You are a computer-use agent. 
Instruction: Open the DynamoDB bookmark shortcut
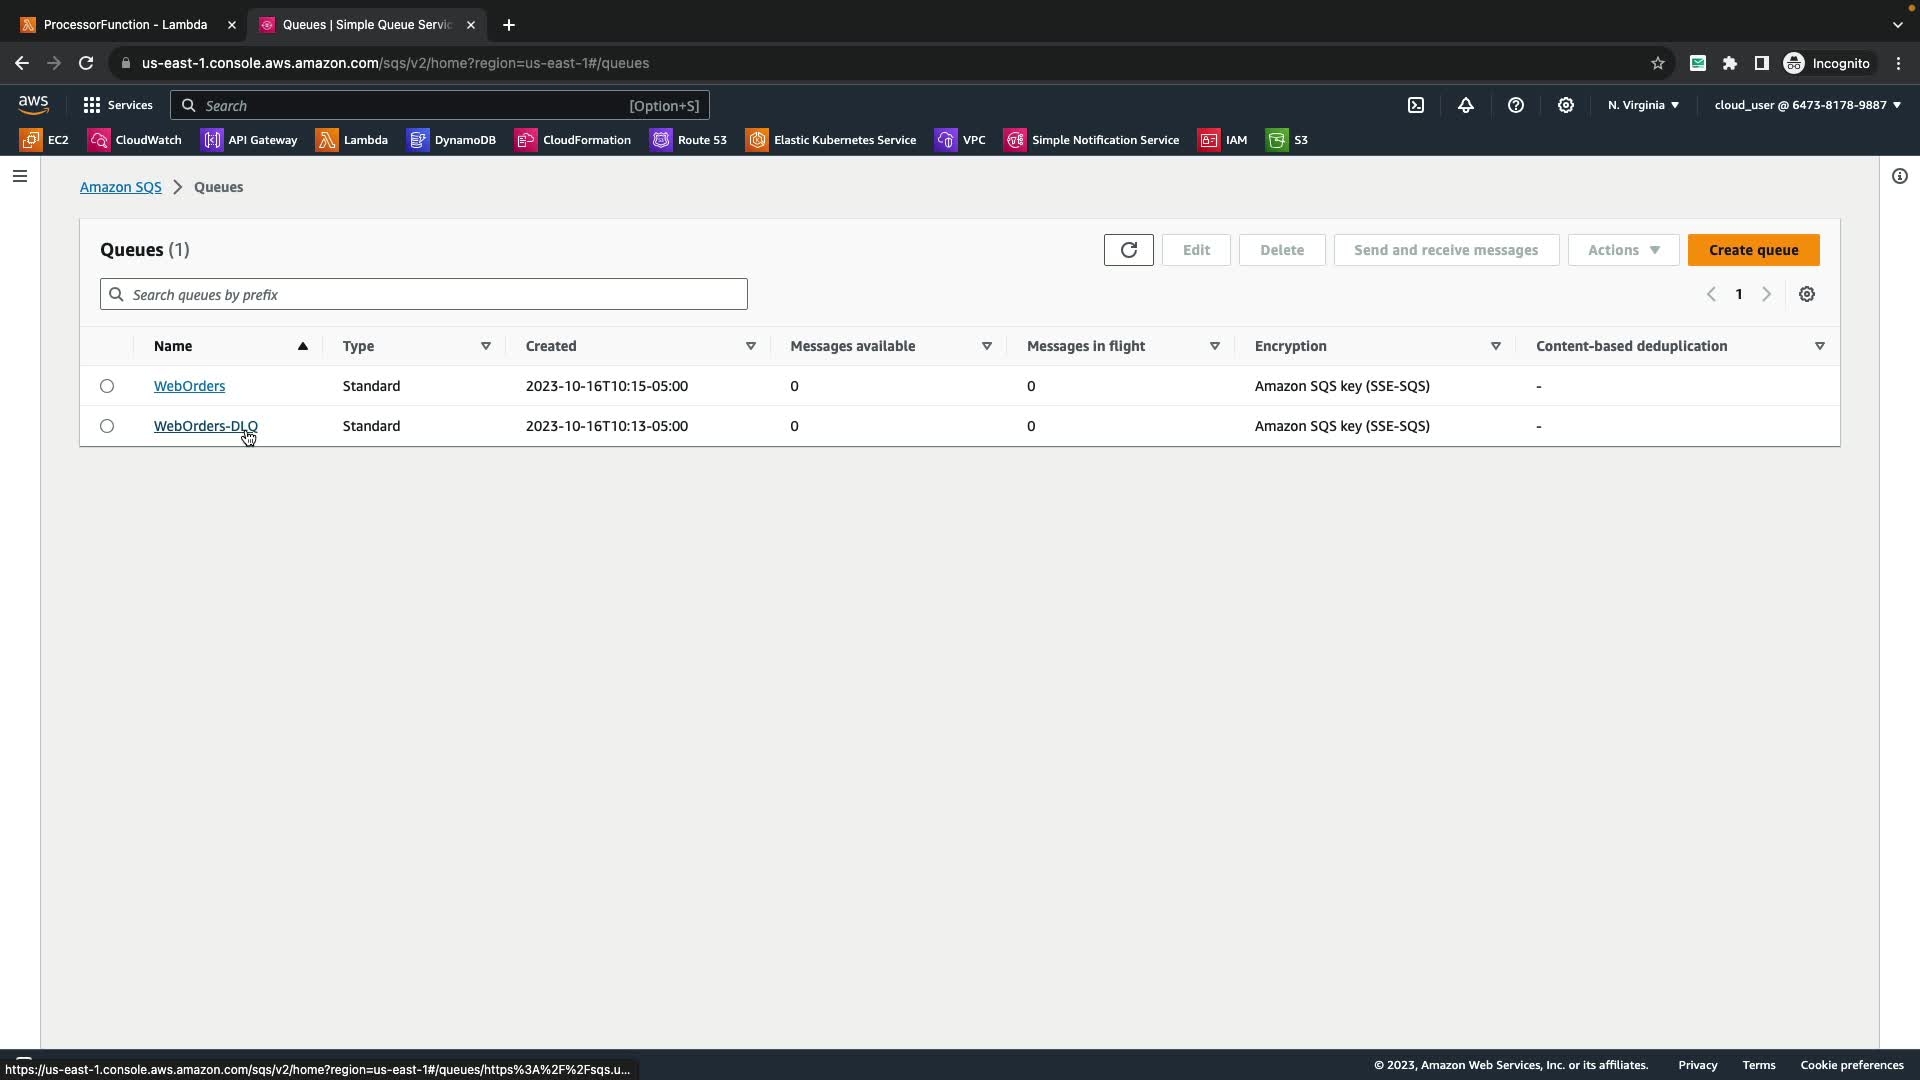452,140
